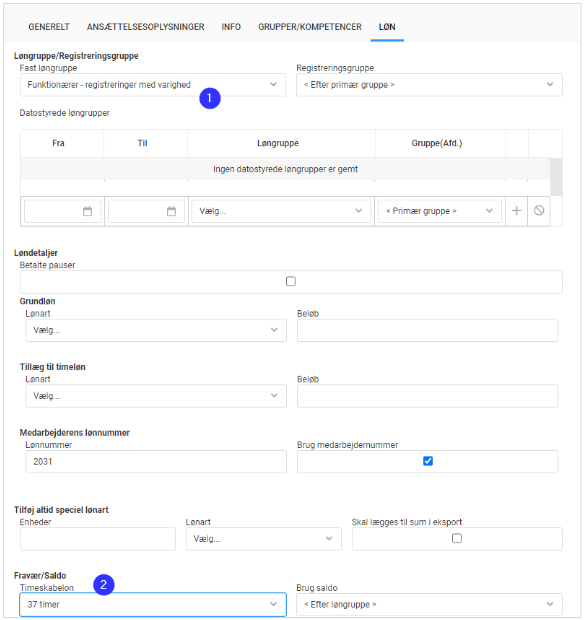Uncheck Brug medarbejdernummer checkbox
Image resolution: width=584 pixels, height=620 pixels.
(x=428, y=461)
